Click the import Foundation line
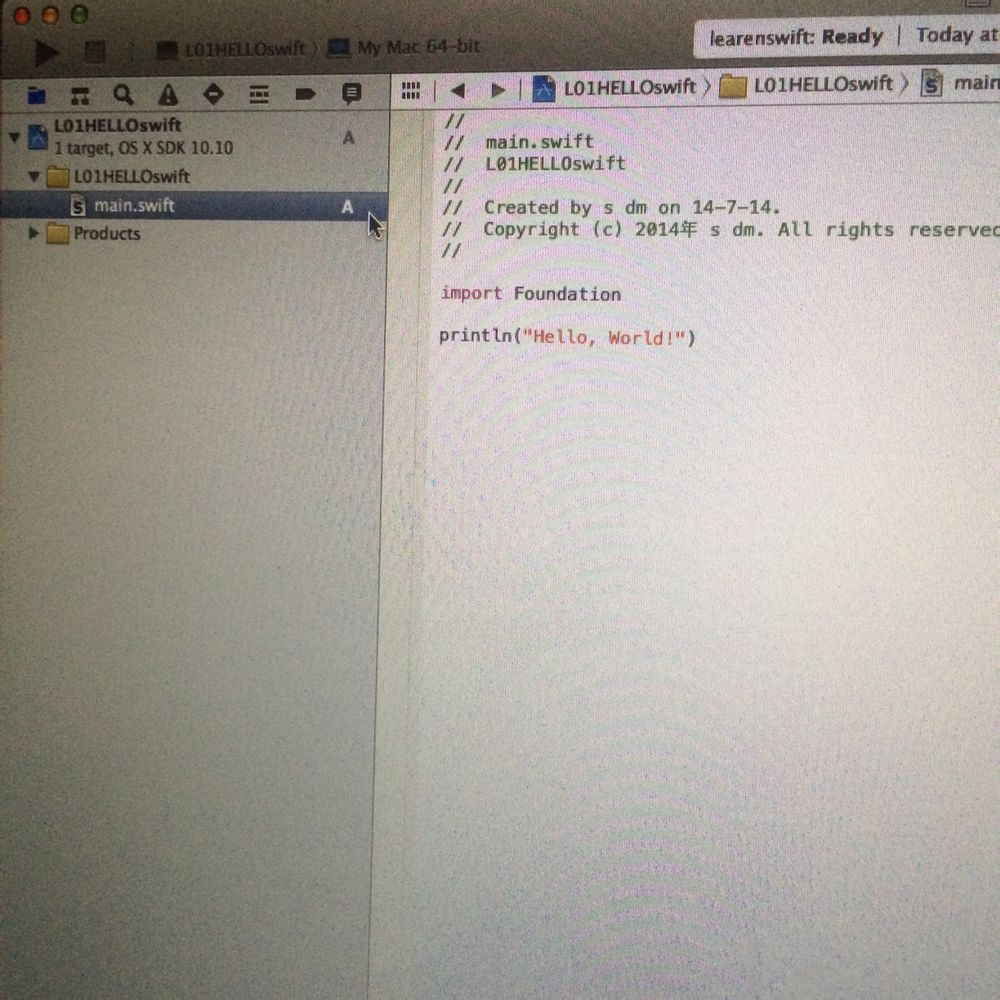This screenshot has height=1000, width=1000. 531,293
